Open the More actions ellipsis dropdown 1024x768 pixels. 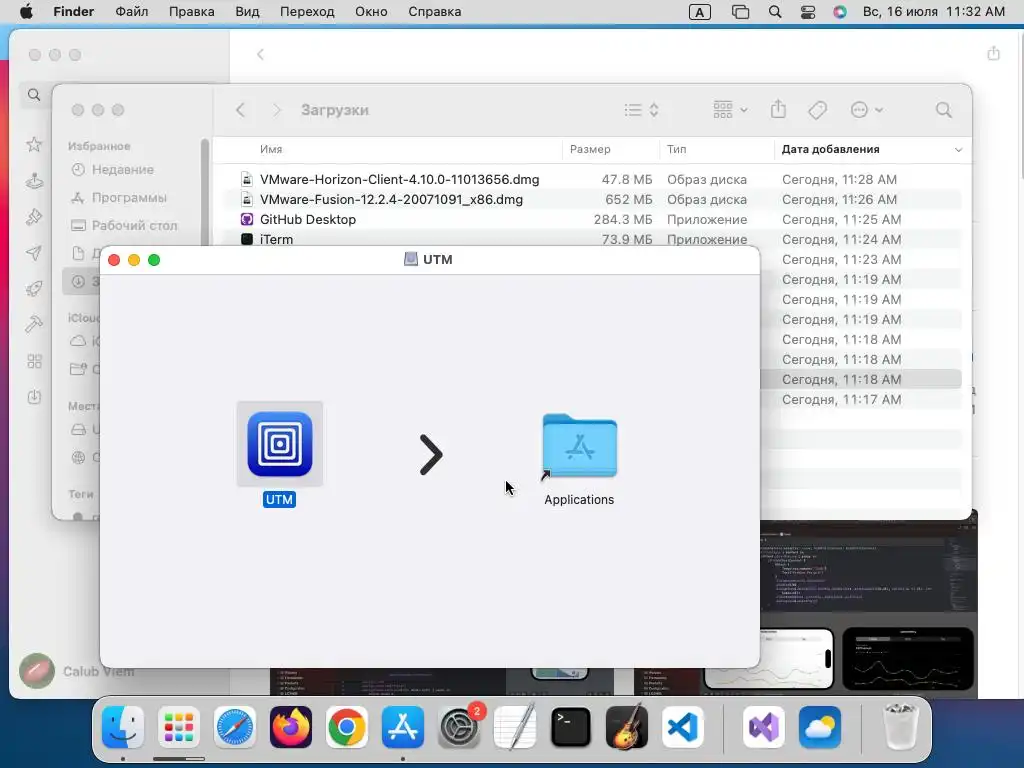click(x=867, y=110)
